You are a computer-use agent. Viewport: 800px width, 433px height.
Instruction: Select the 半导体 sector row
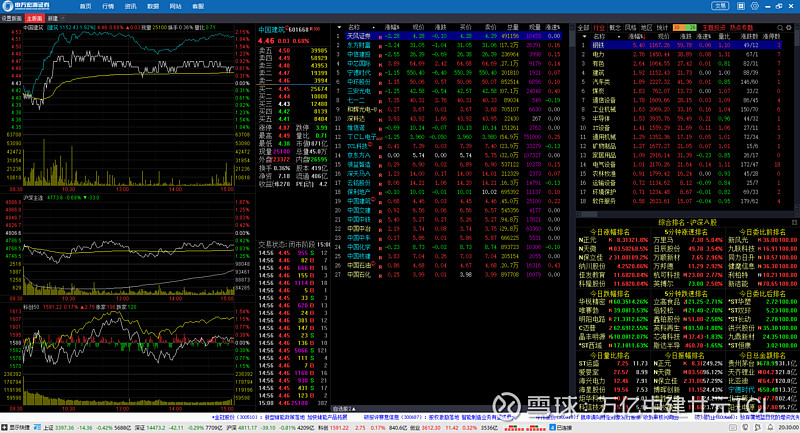point(681,119)
